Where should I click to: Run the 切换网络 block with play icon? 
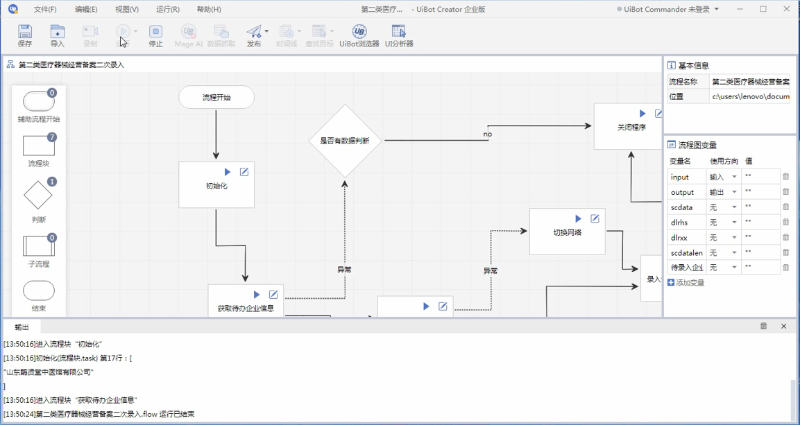(579, 218)
